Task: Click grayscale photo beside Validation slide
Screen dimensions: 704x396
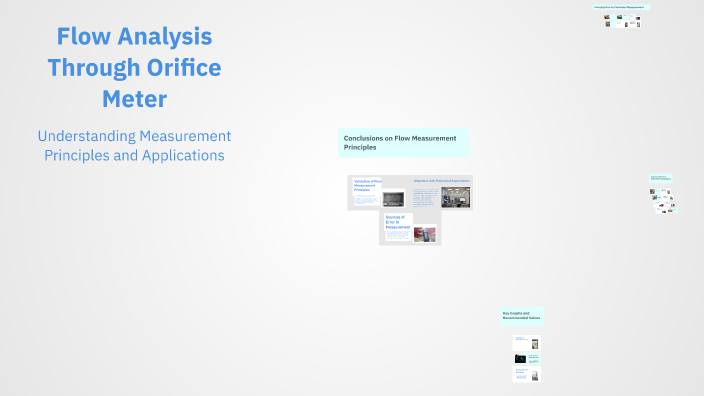Action: tap(393, 198)
